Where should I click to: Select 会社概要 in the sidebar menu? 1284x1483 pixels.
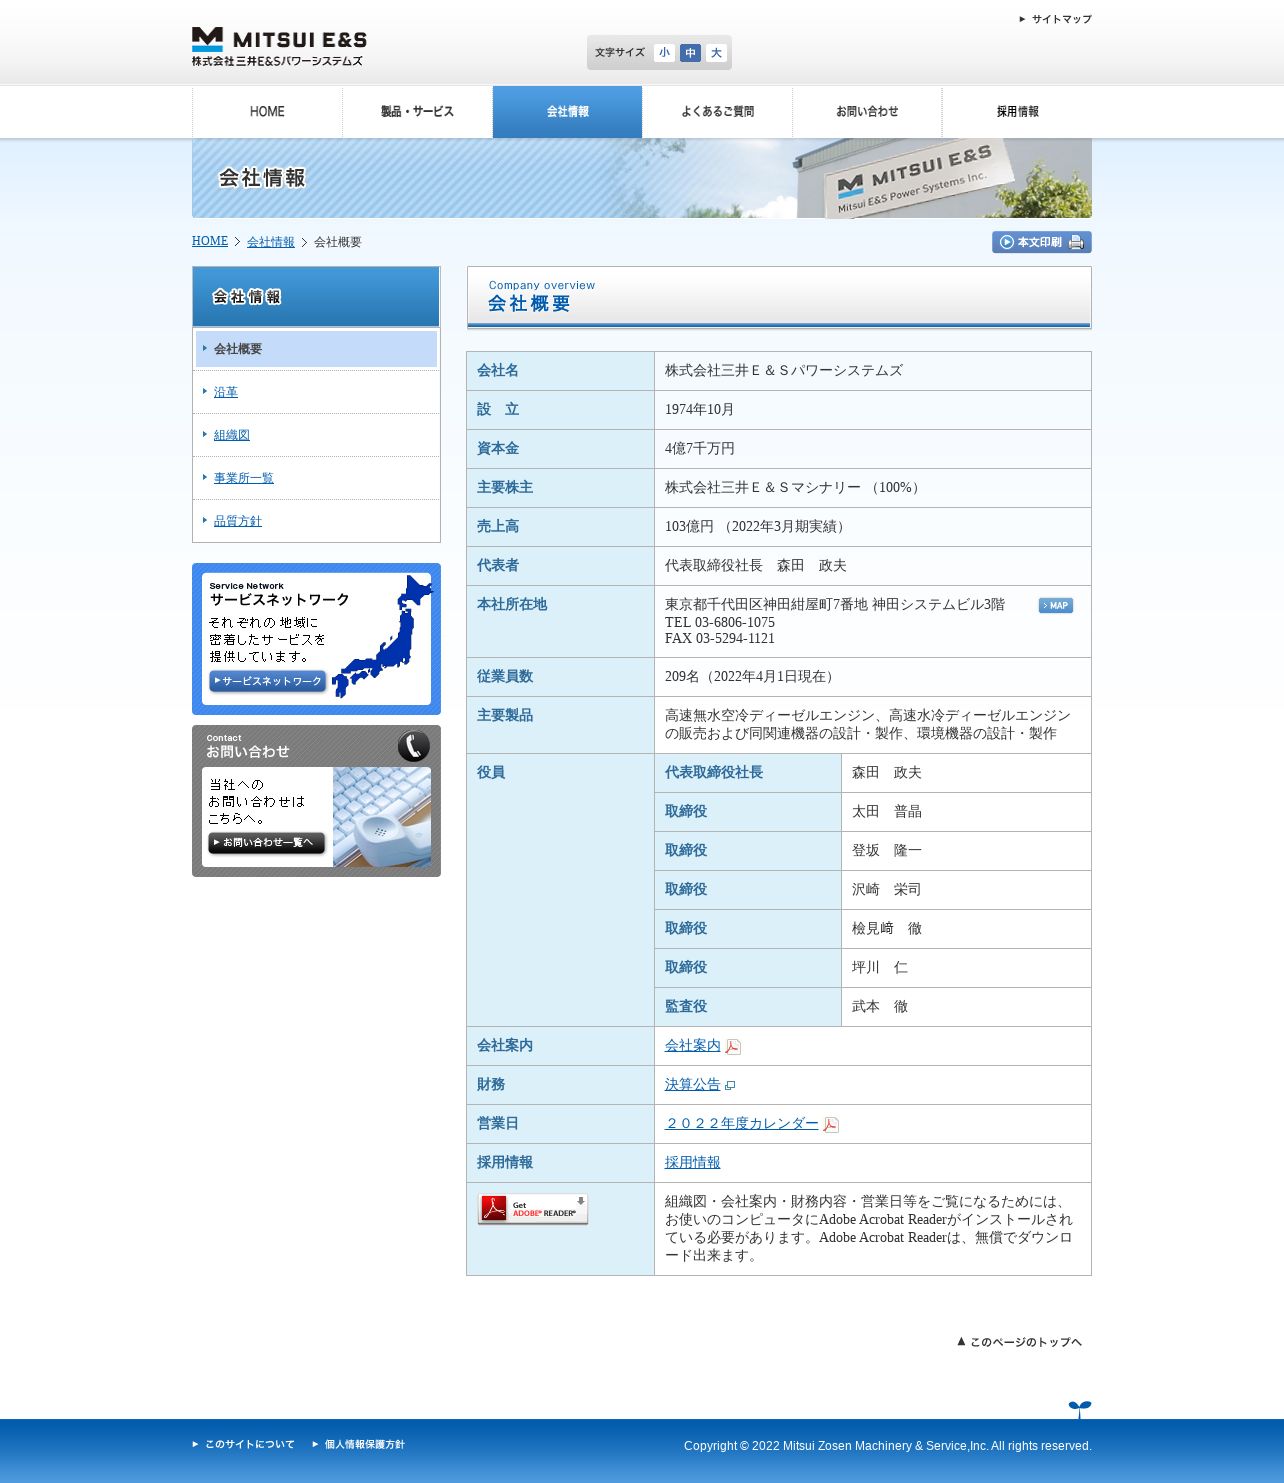tap(316, 349)
